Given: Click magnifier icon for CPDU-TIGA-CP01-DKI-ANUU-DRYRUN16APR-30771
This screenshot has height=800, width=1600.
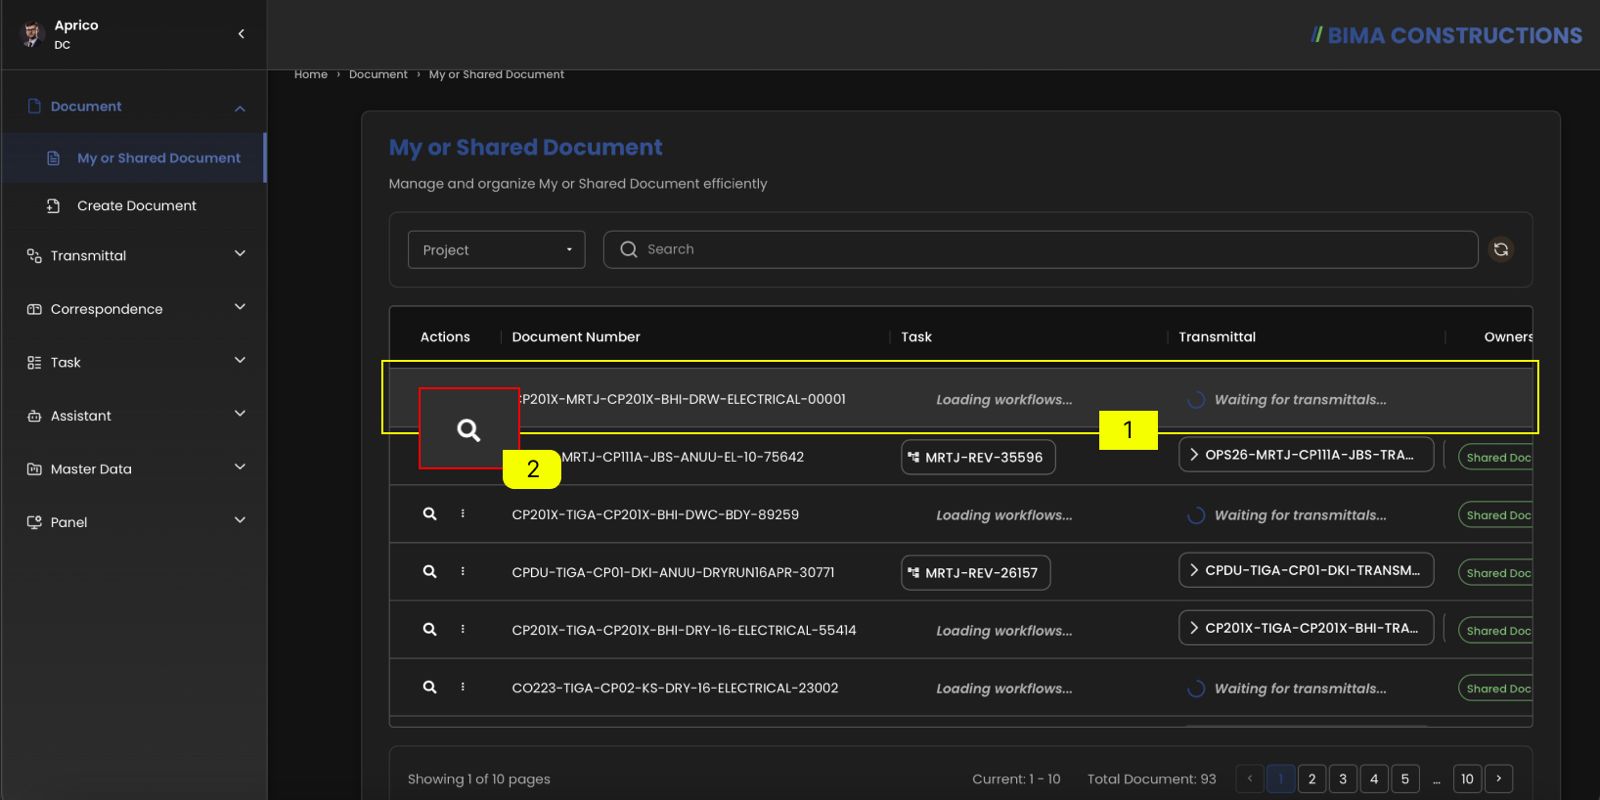Looking at the screenshot, I should click(x=430, y=572).
